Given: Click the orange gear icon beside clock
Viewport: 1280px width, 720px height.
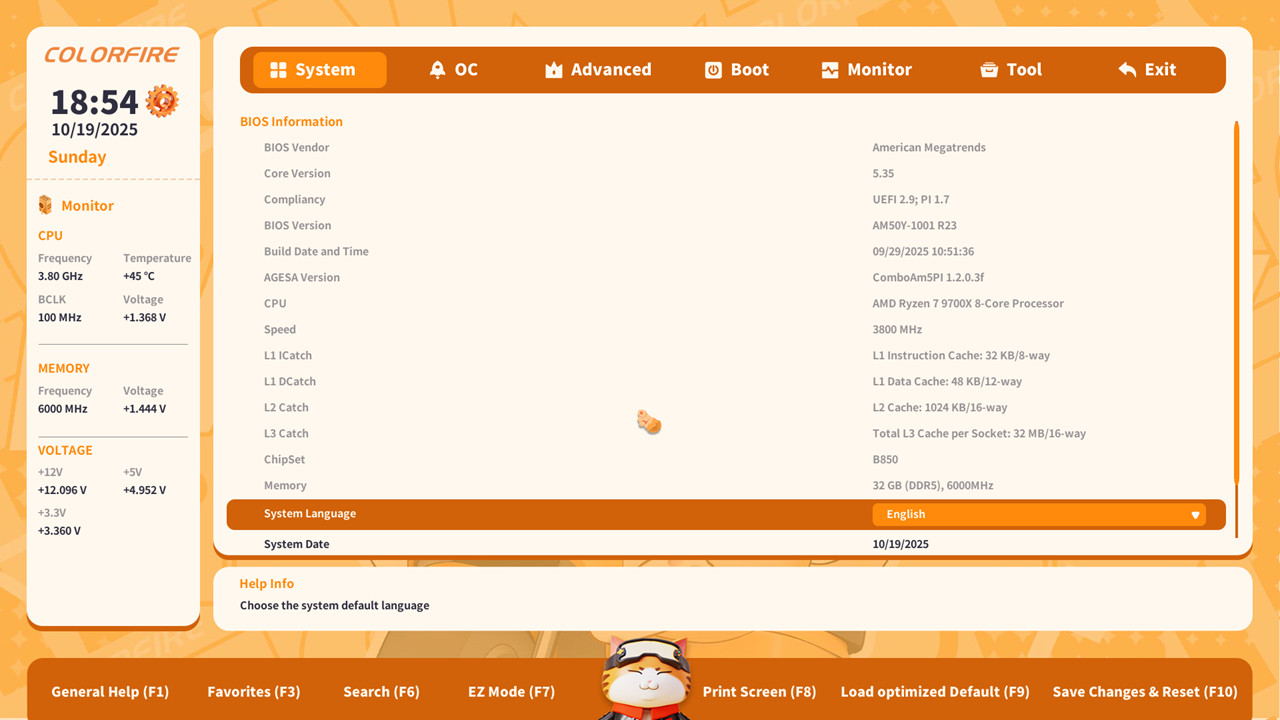Looking at the screenshot, I should (x=162, y=101).
